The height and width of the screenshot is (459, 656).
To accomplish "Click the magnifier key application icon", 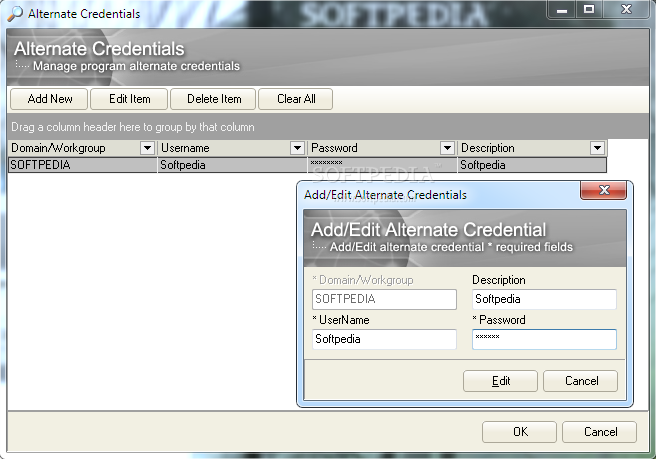I will click(15, 14).
